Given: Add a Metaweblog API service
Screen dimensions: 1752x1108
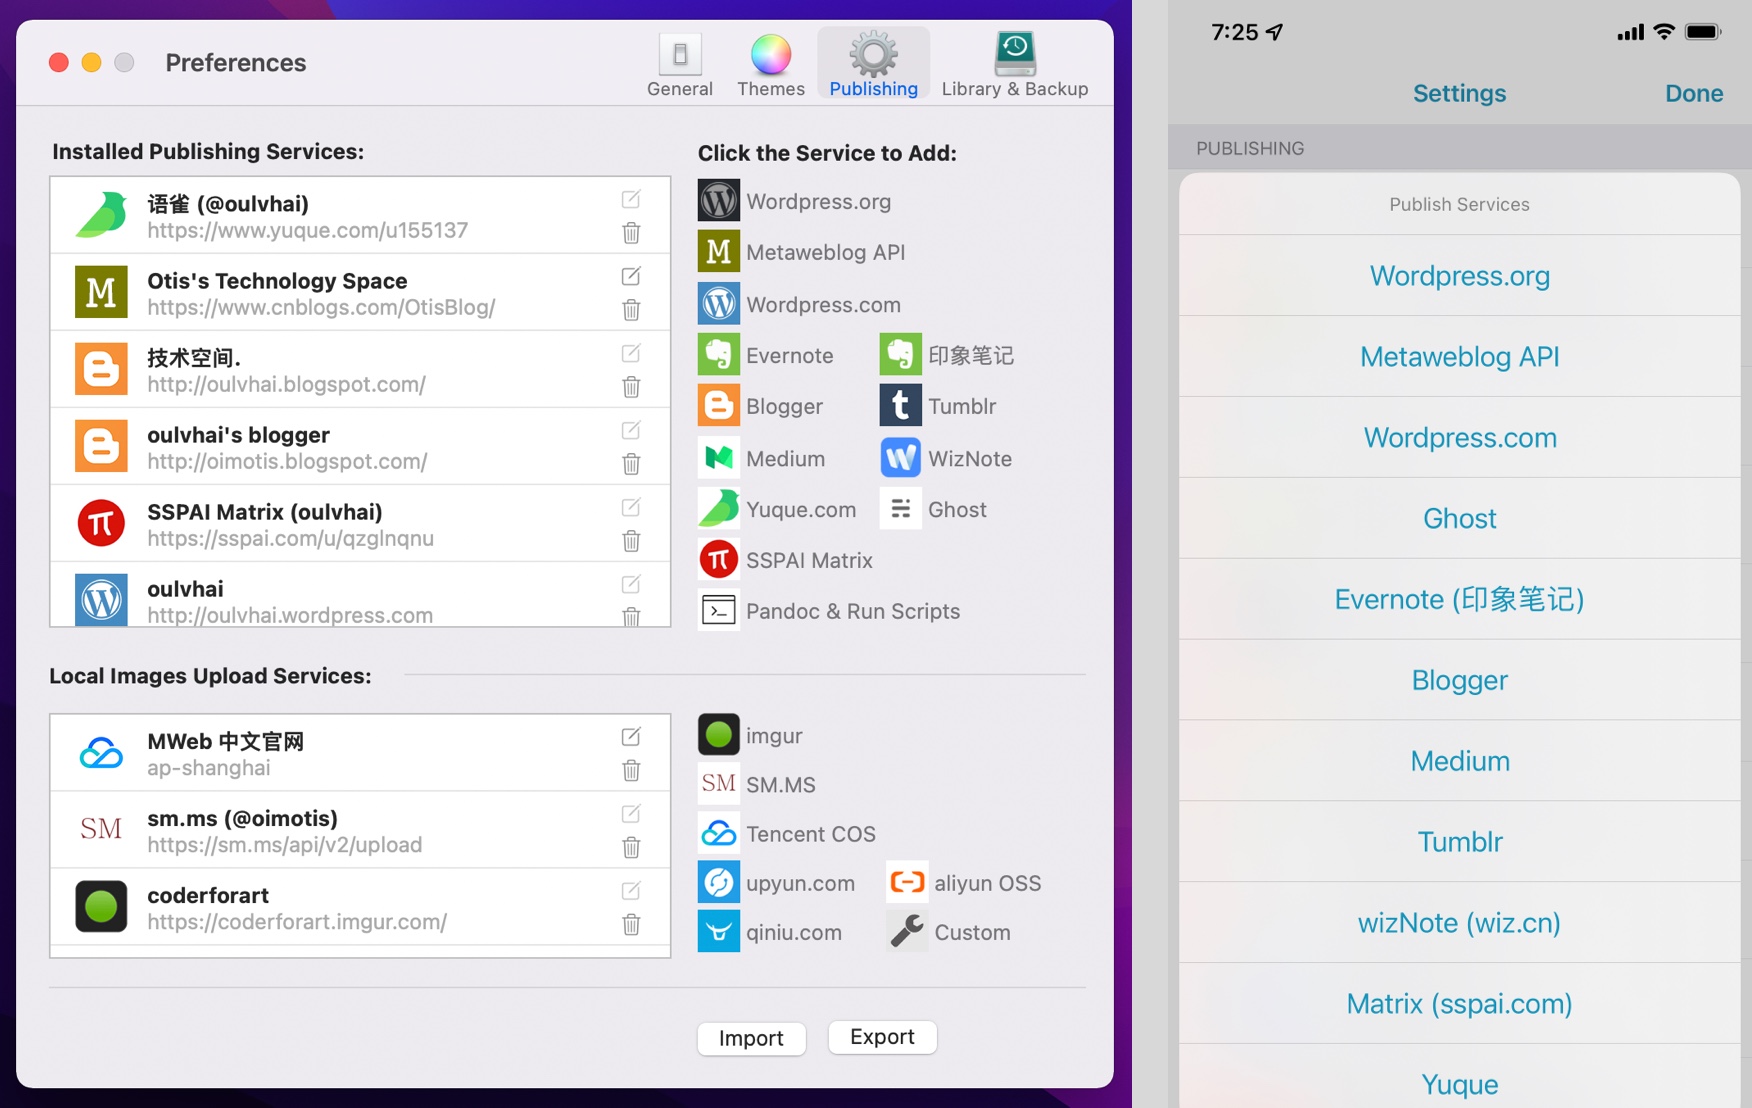Looking at the screenshot, I should point(802,252).
